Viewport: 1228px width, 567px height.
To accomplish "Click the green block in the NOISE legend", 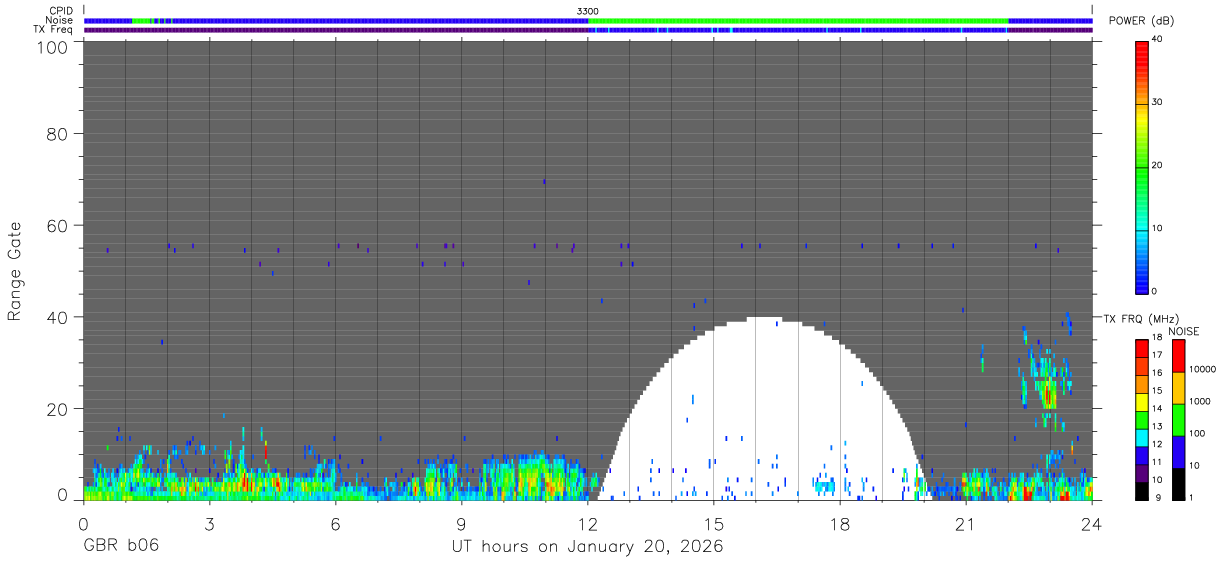I will click(1179, 420).
